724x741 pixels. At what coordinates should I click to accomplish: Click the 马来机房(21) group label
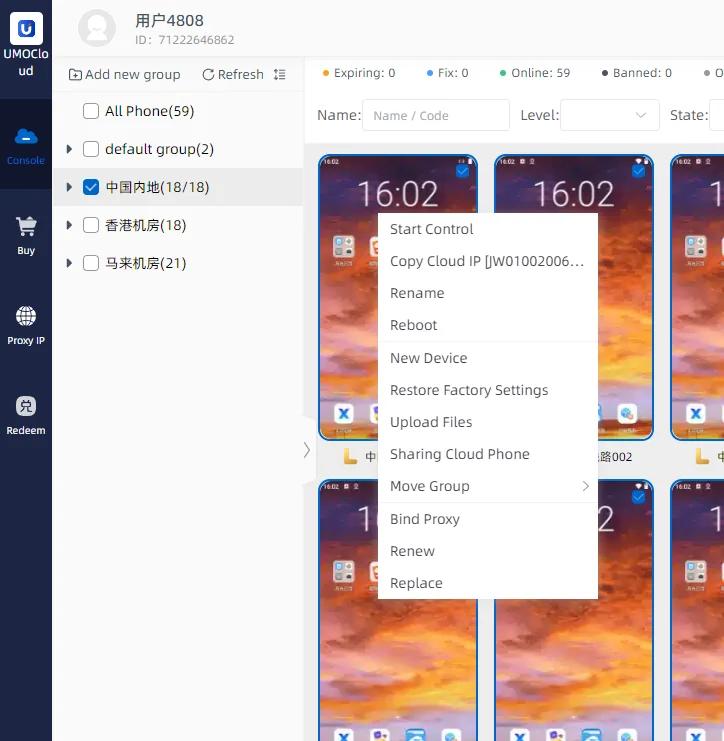146,263
